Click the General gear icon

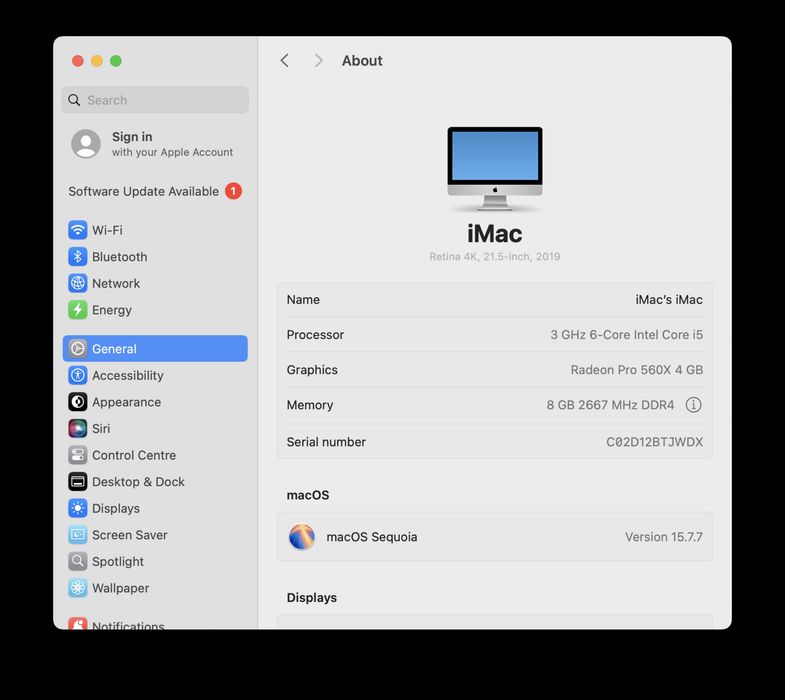coord(78,348)
